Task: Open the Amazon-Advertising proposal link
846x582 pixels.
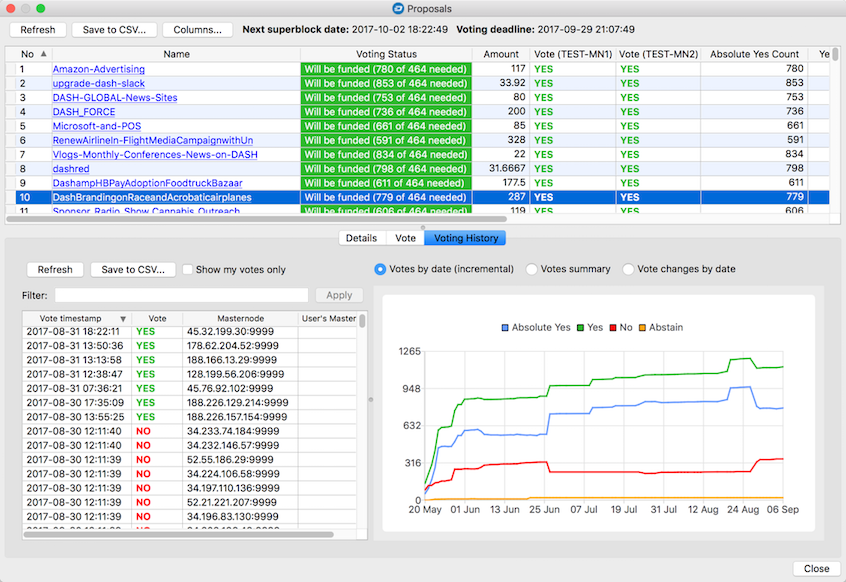Action: tap(99, 69)
